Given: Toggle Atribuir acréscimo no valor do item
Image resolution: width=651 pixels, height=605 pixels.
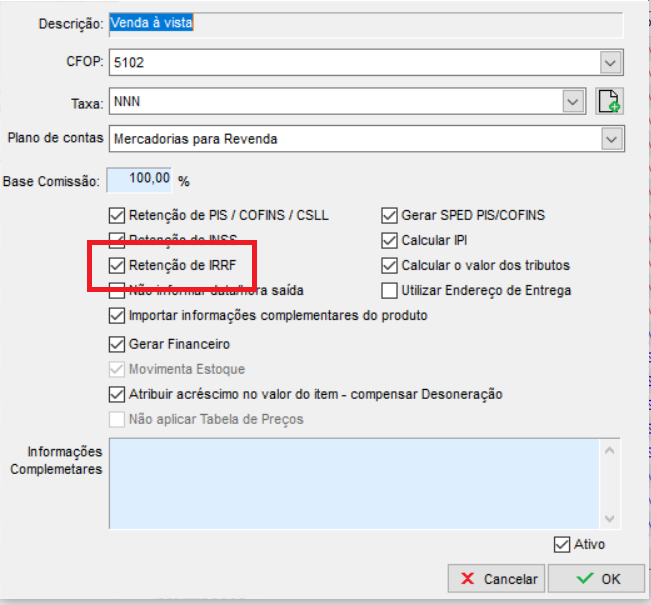Looking at the screenshot, I should coord(116,394).
